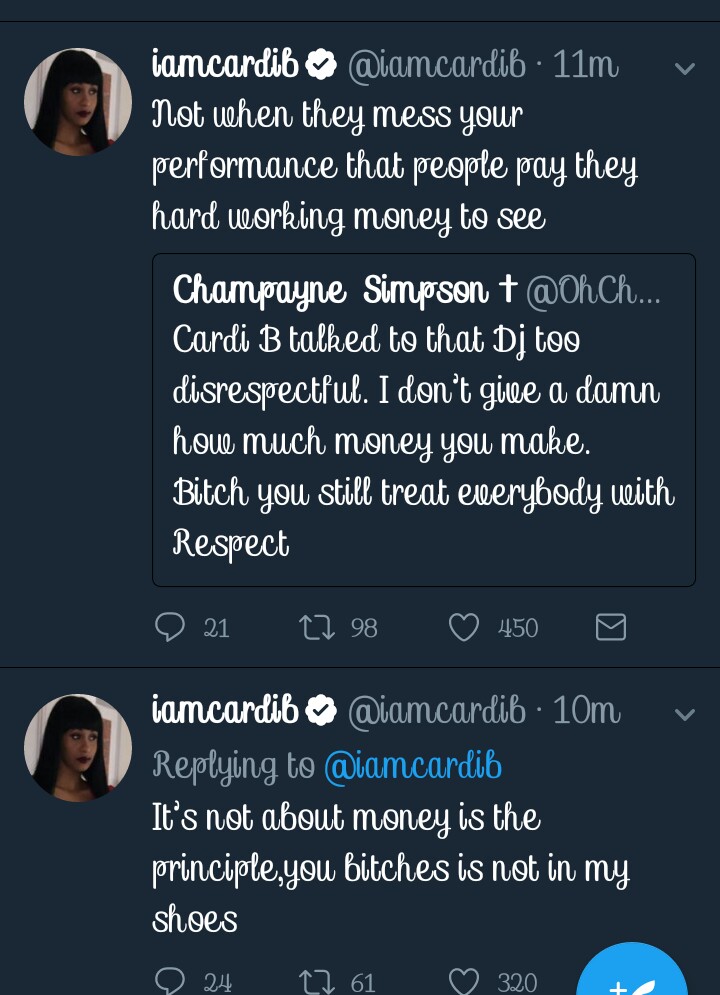Tap the compose new tweet button
Screen dimensions: 720x995
632,975
